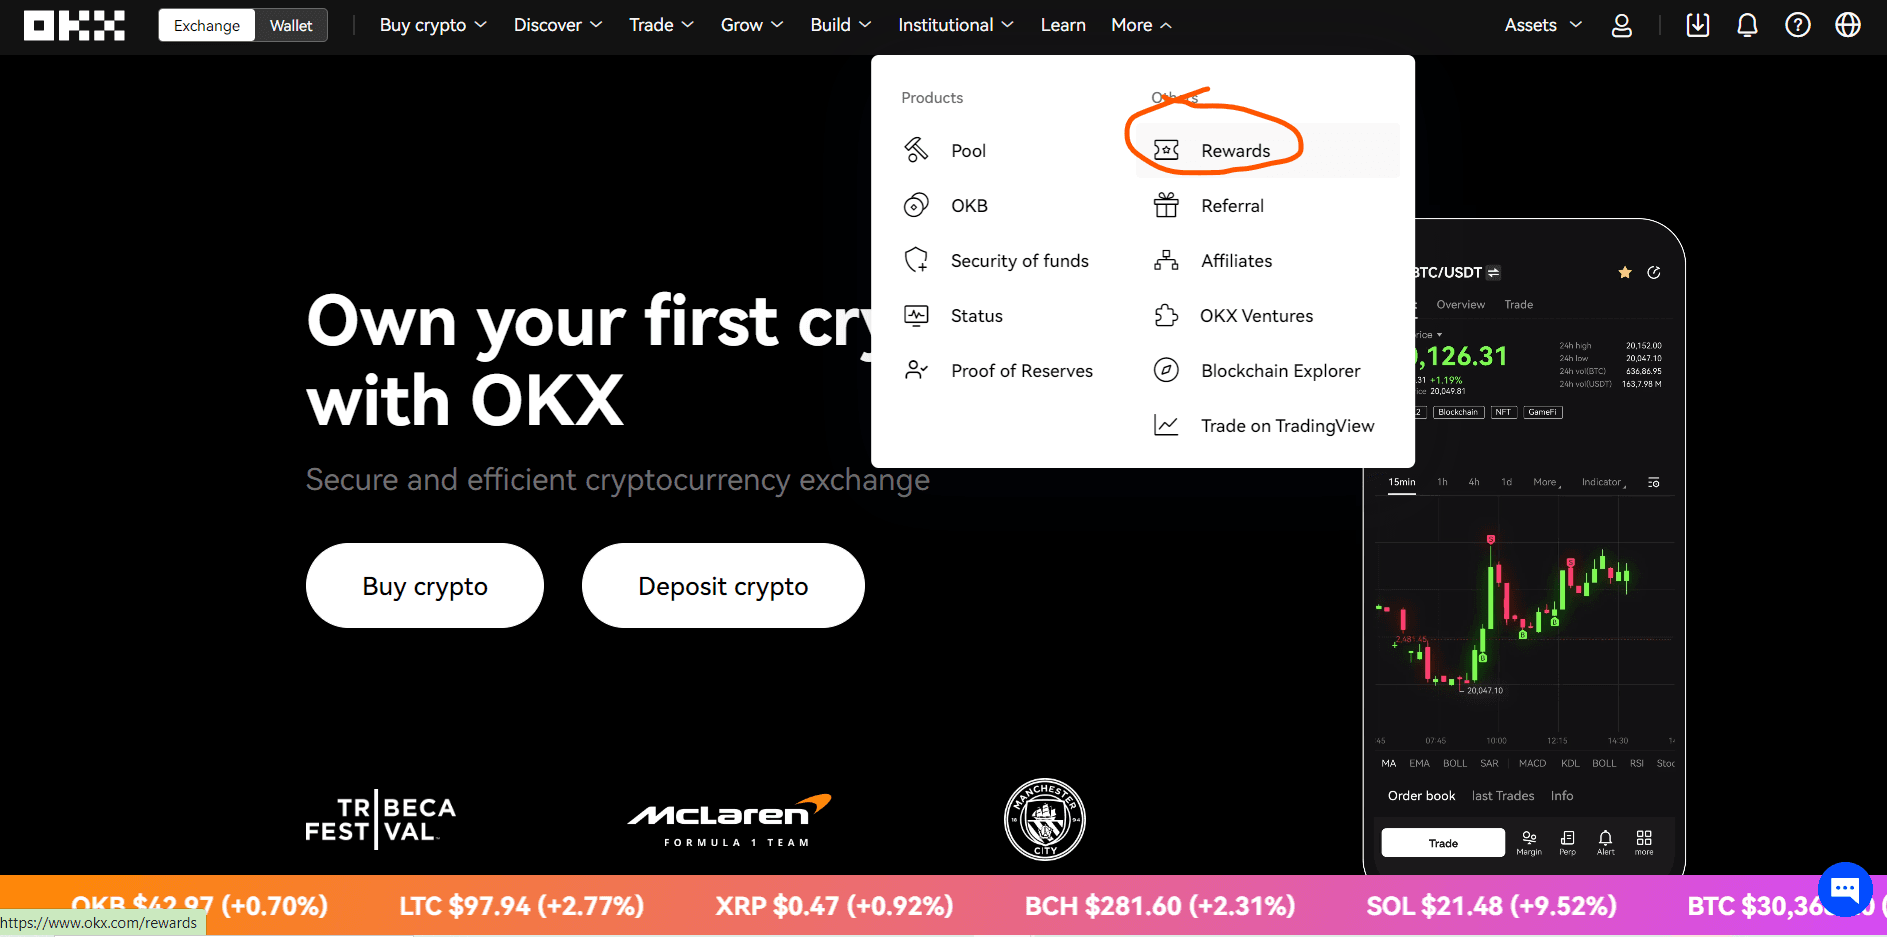Click the OKX logo
The width and height of the screenshot is (1887, 937).
(74, 25)
